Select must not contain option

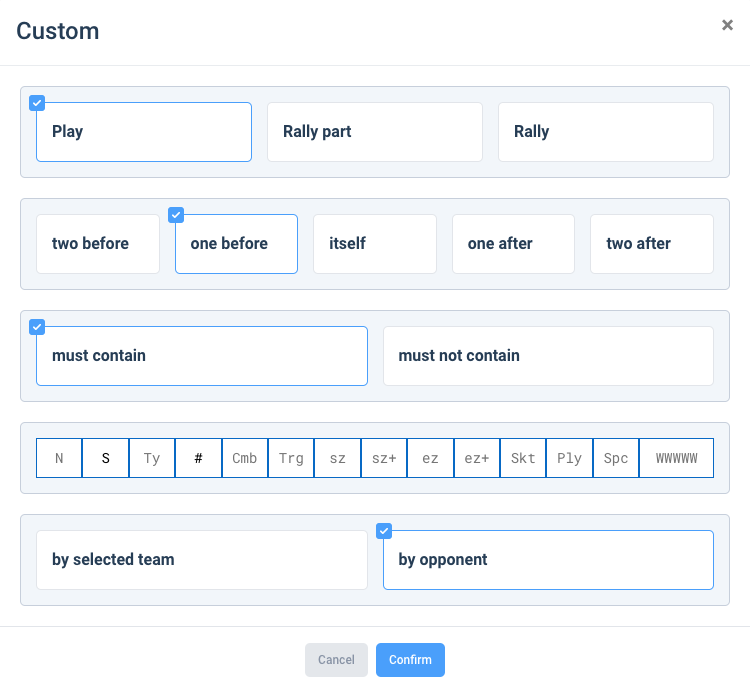pos(548,356)
